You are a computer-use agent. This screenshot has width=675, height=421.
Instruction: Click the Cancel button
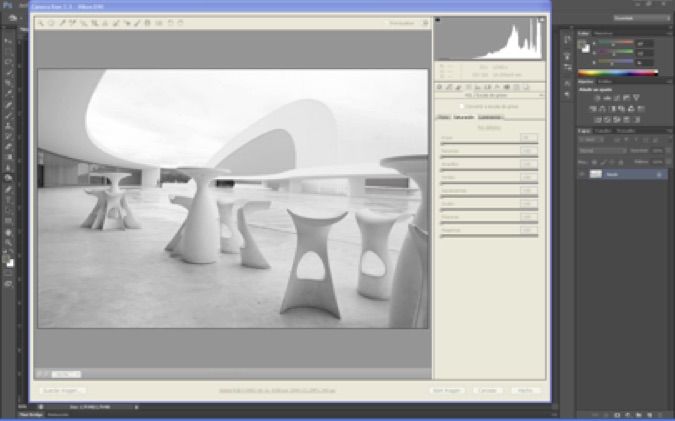[x=489, y=390]
